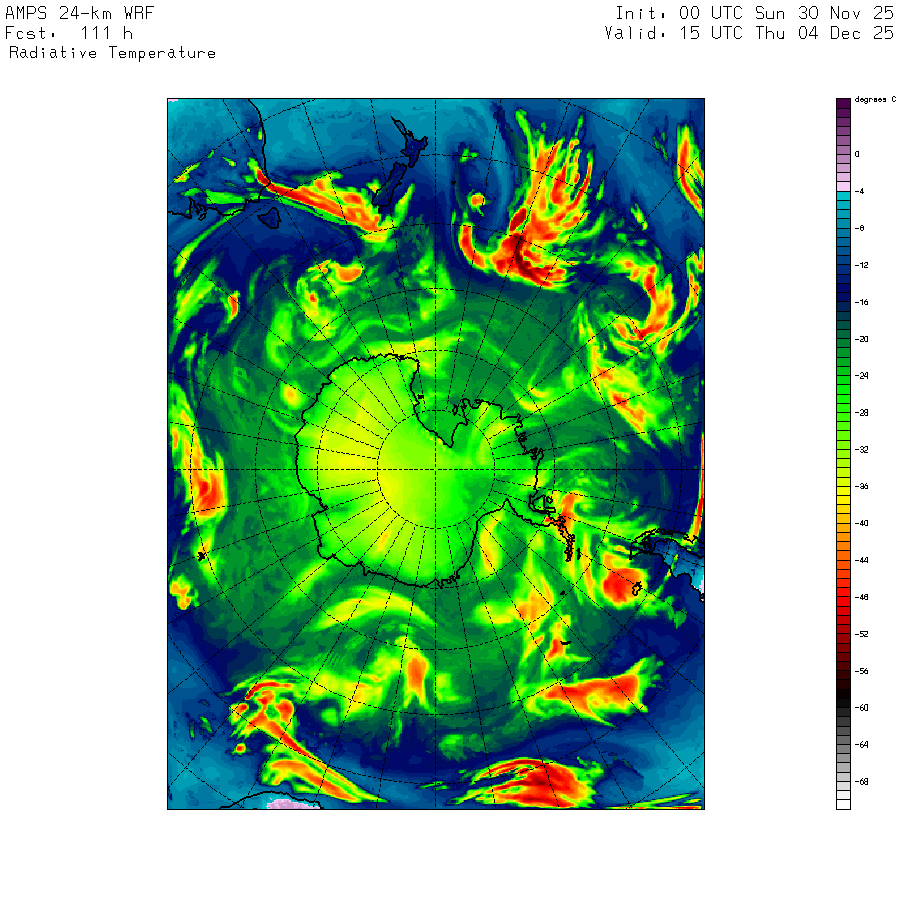Click the -20 value on the color scale
The image size is (900, 900).
tap(862, 339)
